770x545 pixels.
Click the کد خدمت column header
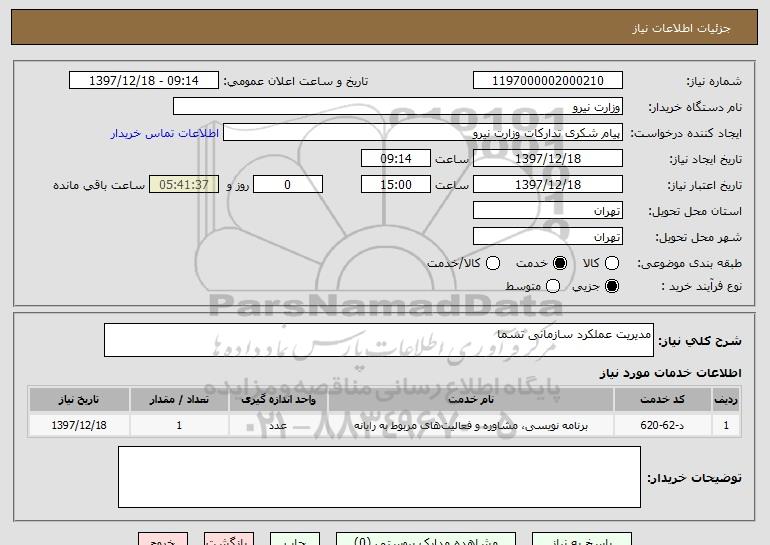point(662,400)
